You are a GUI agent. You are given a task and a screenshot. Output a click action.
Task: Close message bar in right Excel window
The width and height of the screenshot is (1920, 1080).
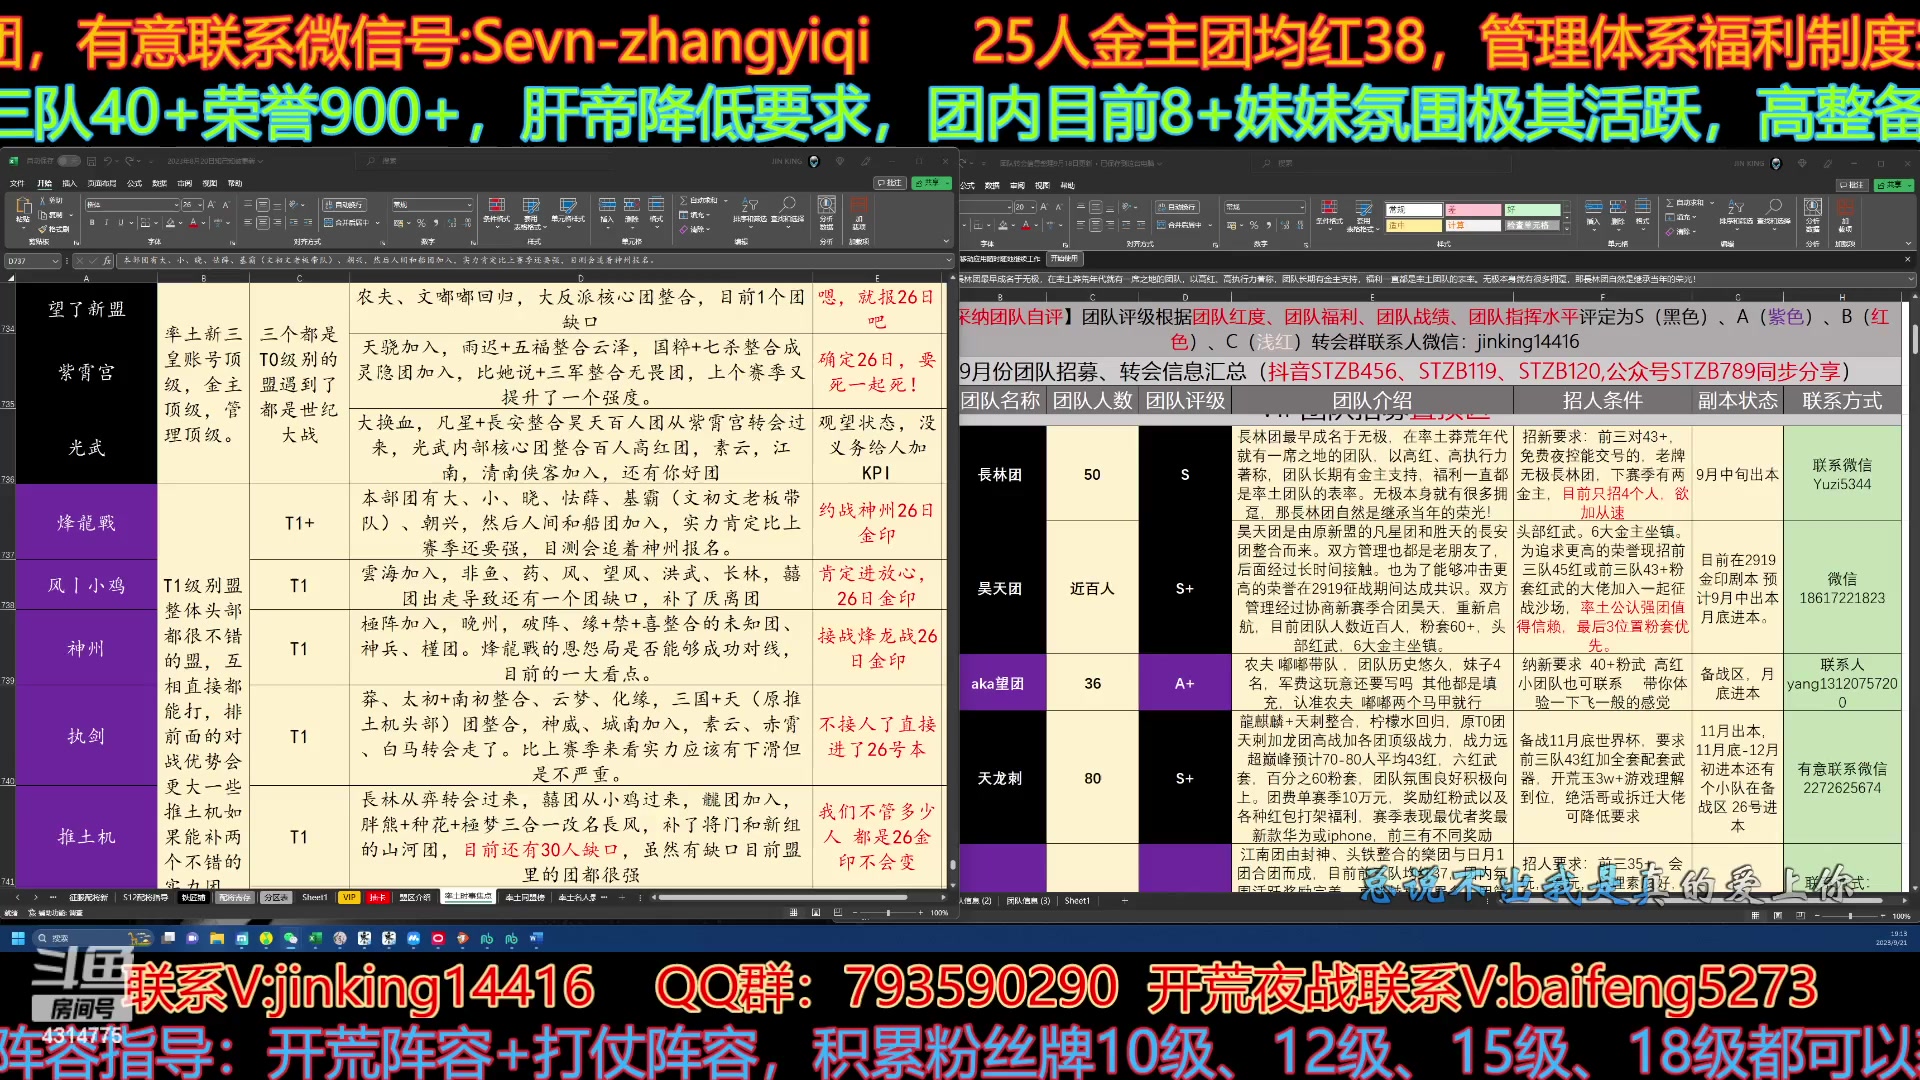[x=1907, y=259]
